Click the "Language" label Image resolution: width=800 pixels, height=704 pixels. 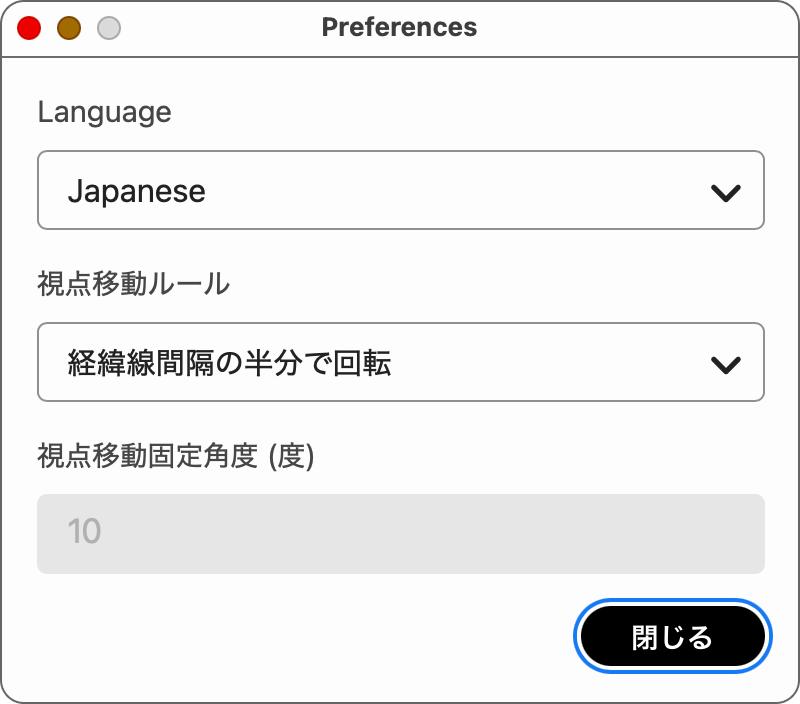click(104, 112)
